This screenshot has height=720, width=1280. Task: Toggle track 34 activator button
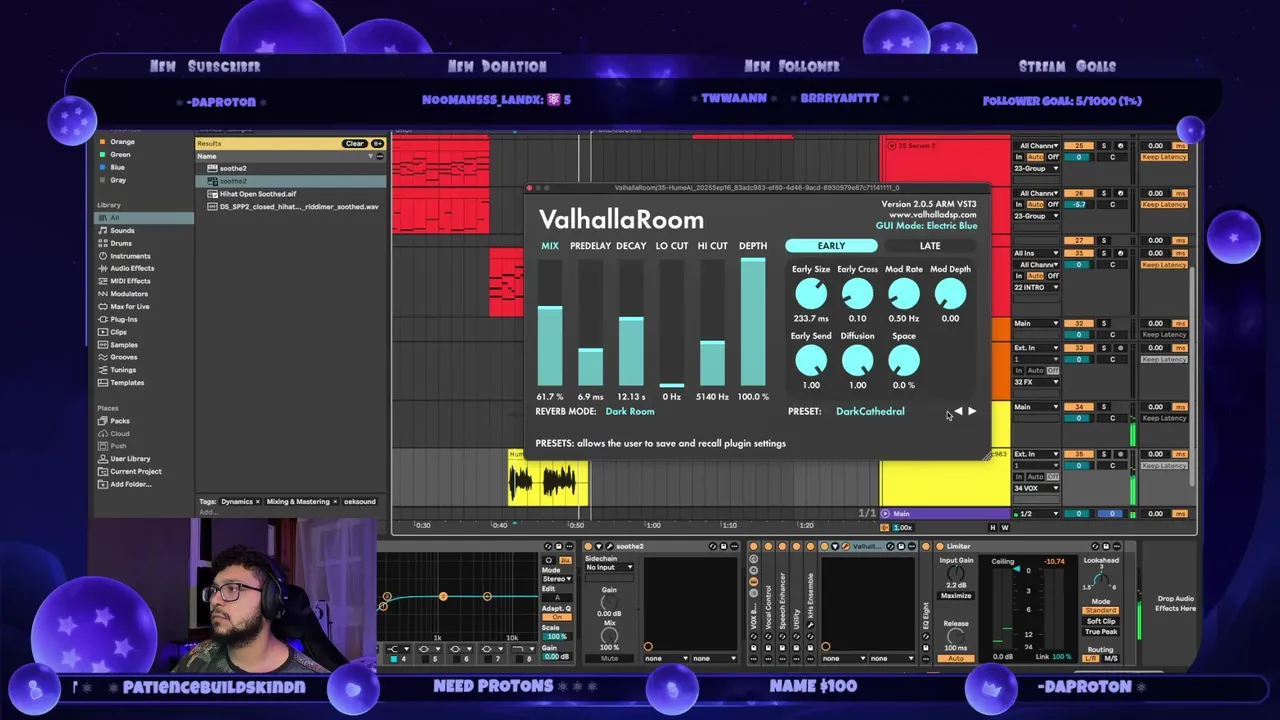pyautogui.click(x=1079, y=407)
